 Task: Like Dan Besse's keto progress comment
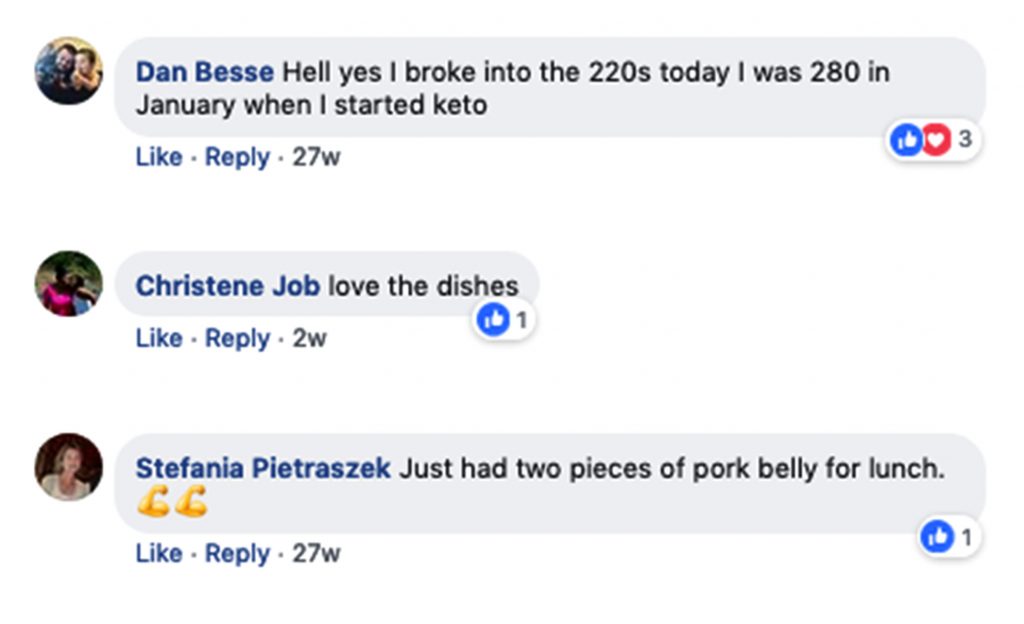coord(158,157)
